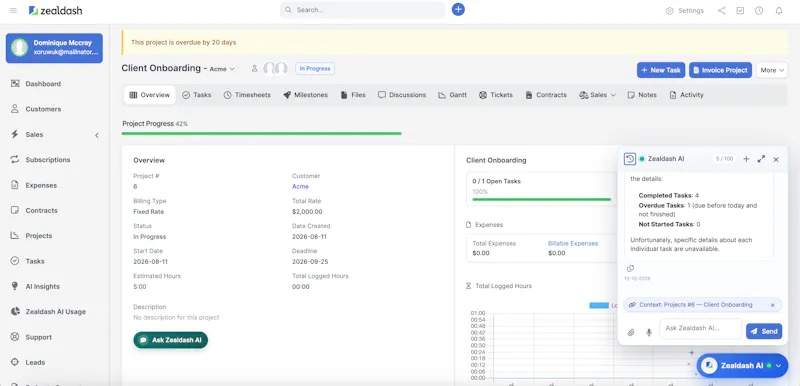Click the In Progress status badge

(x=315, y=68)
